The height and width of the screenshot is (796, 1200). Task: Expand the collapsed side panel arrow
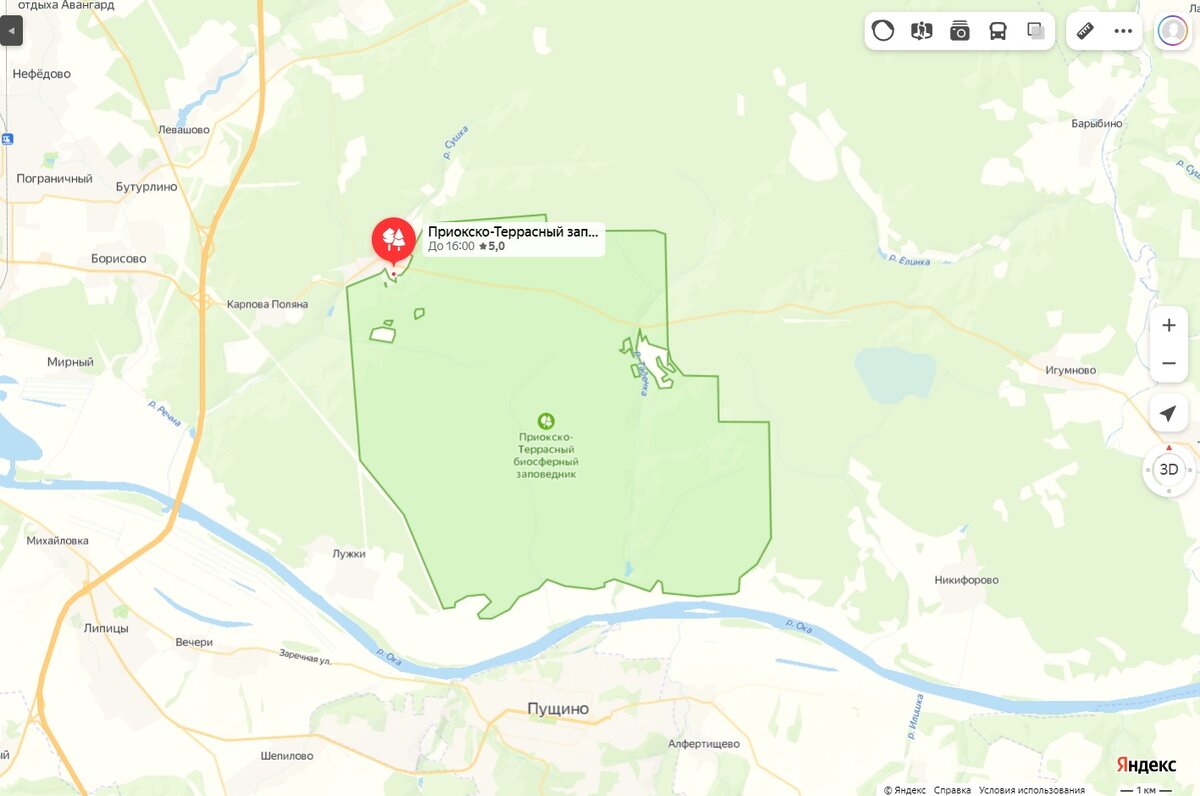pyautogui.click(x=11, y=31)
